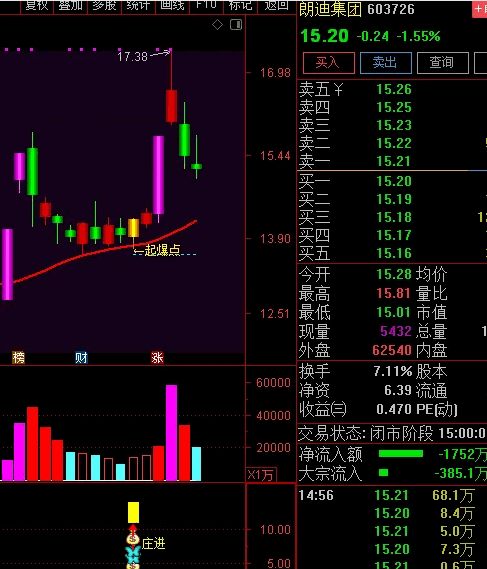Click the 净资 value 6.39
The width and height of the screenshot is (487, 569).
[398, 390]
